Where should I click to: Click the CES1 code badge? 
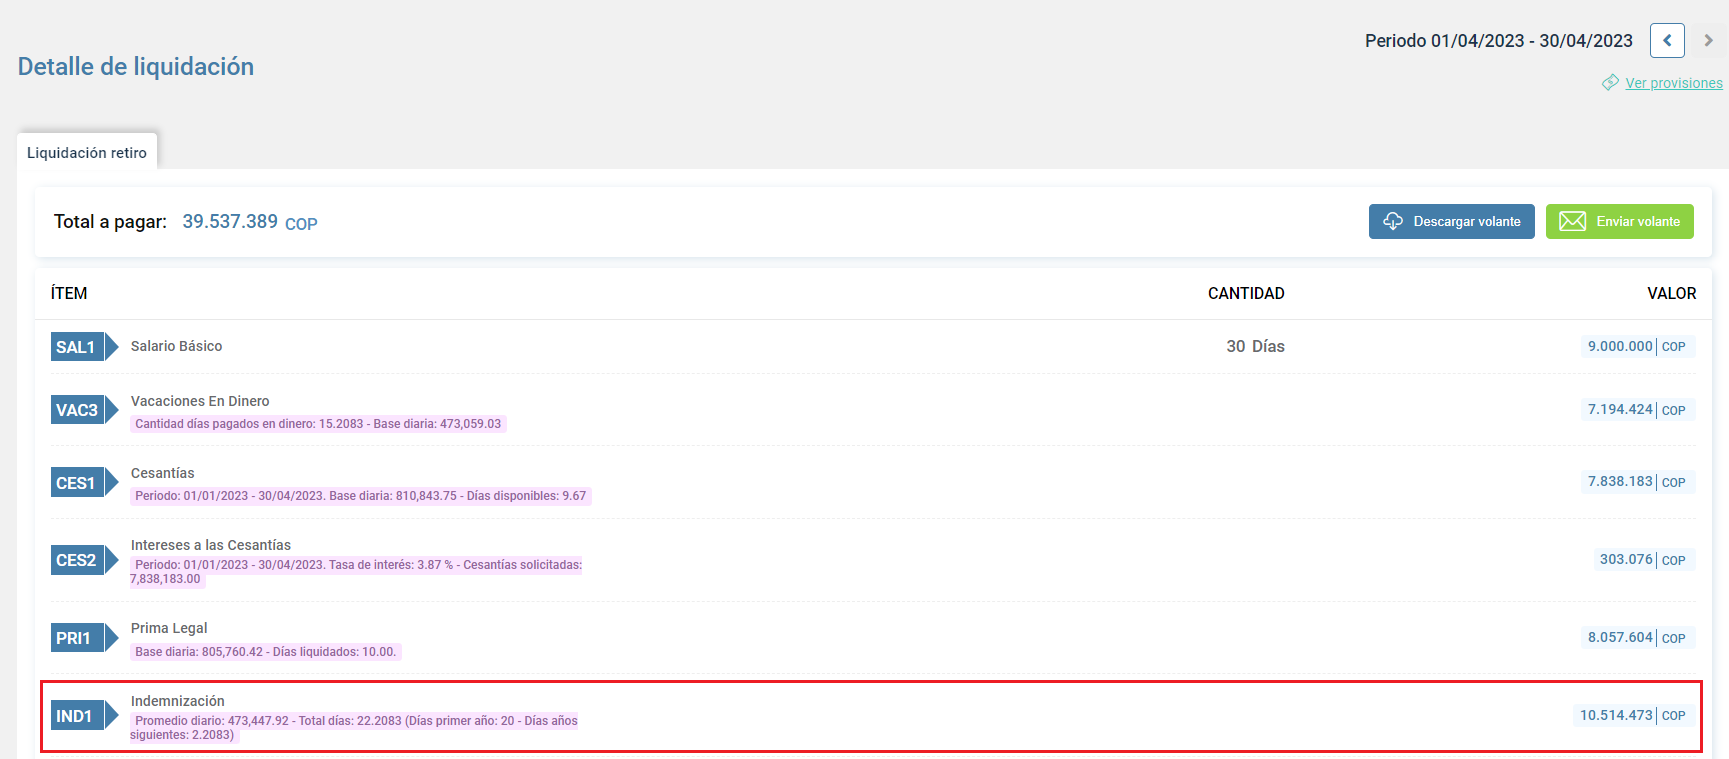pyautogui.click(x=84, y=483)
